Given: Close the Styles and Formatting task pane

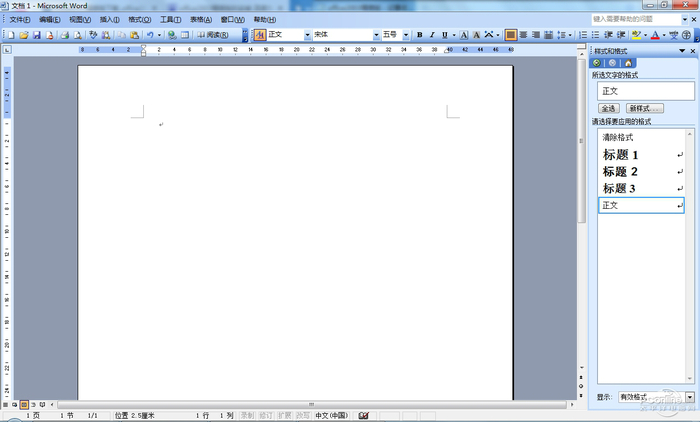Looking at the screenshot, I should click(x=693, y=51).
